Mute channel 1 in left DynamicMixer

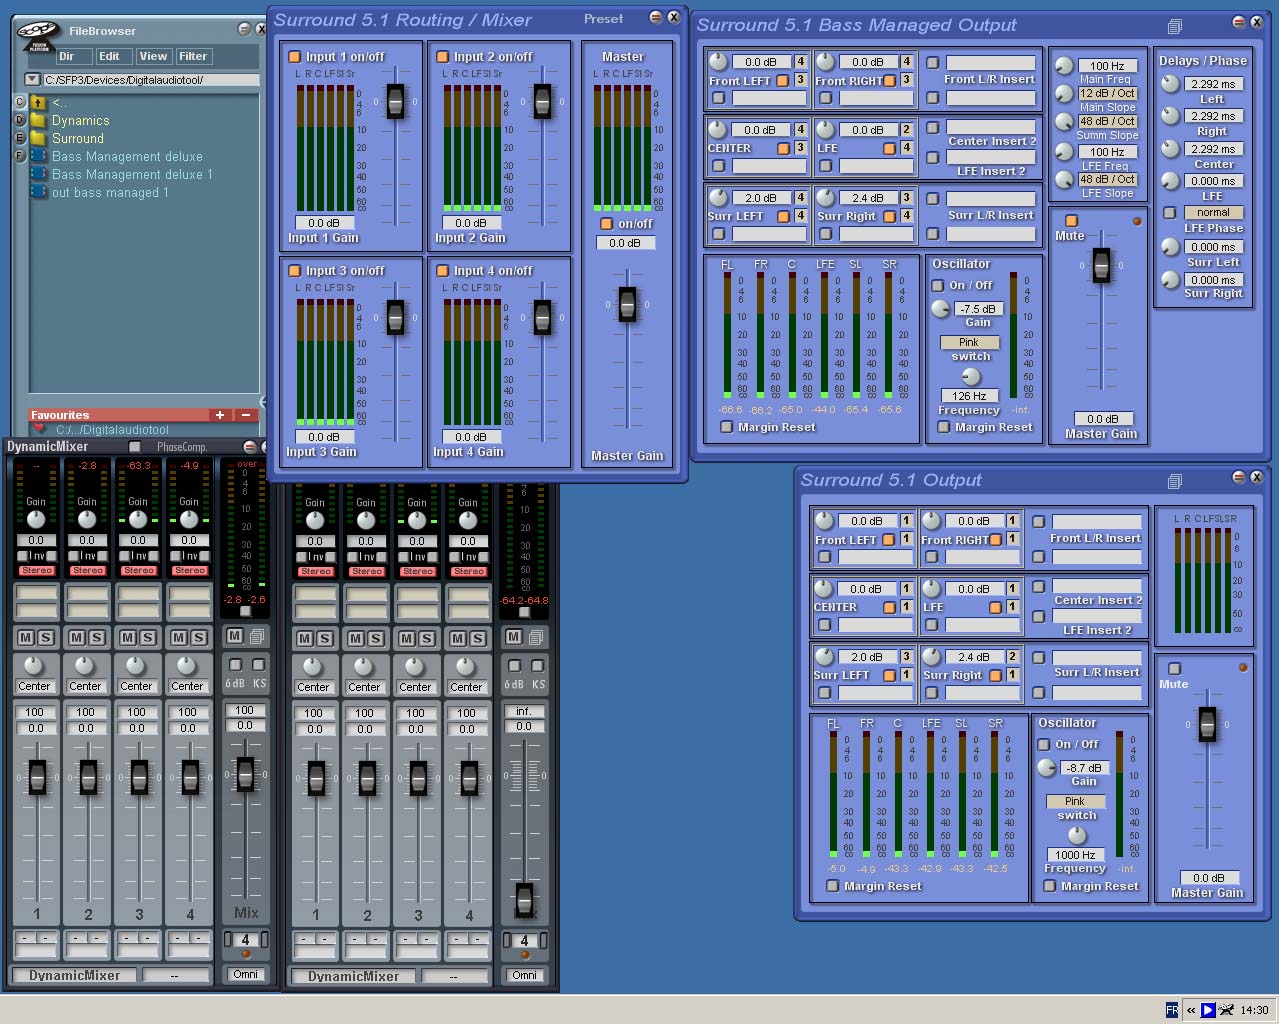coord(26,637)
